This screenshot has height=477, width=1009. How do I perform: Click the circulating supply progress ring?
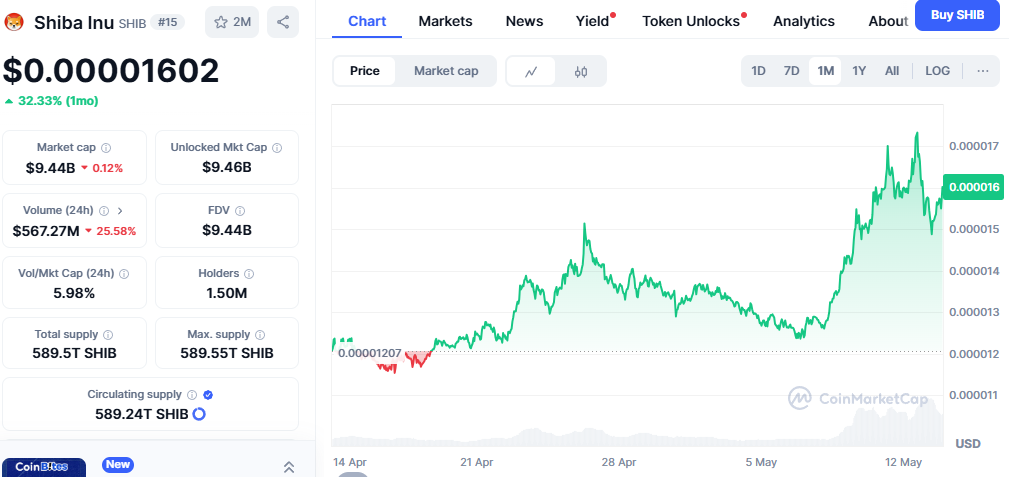click(x=199, y=414)
